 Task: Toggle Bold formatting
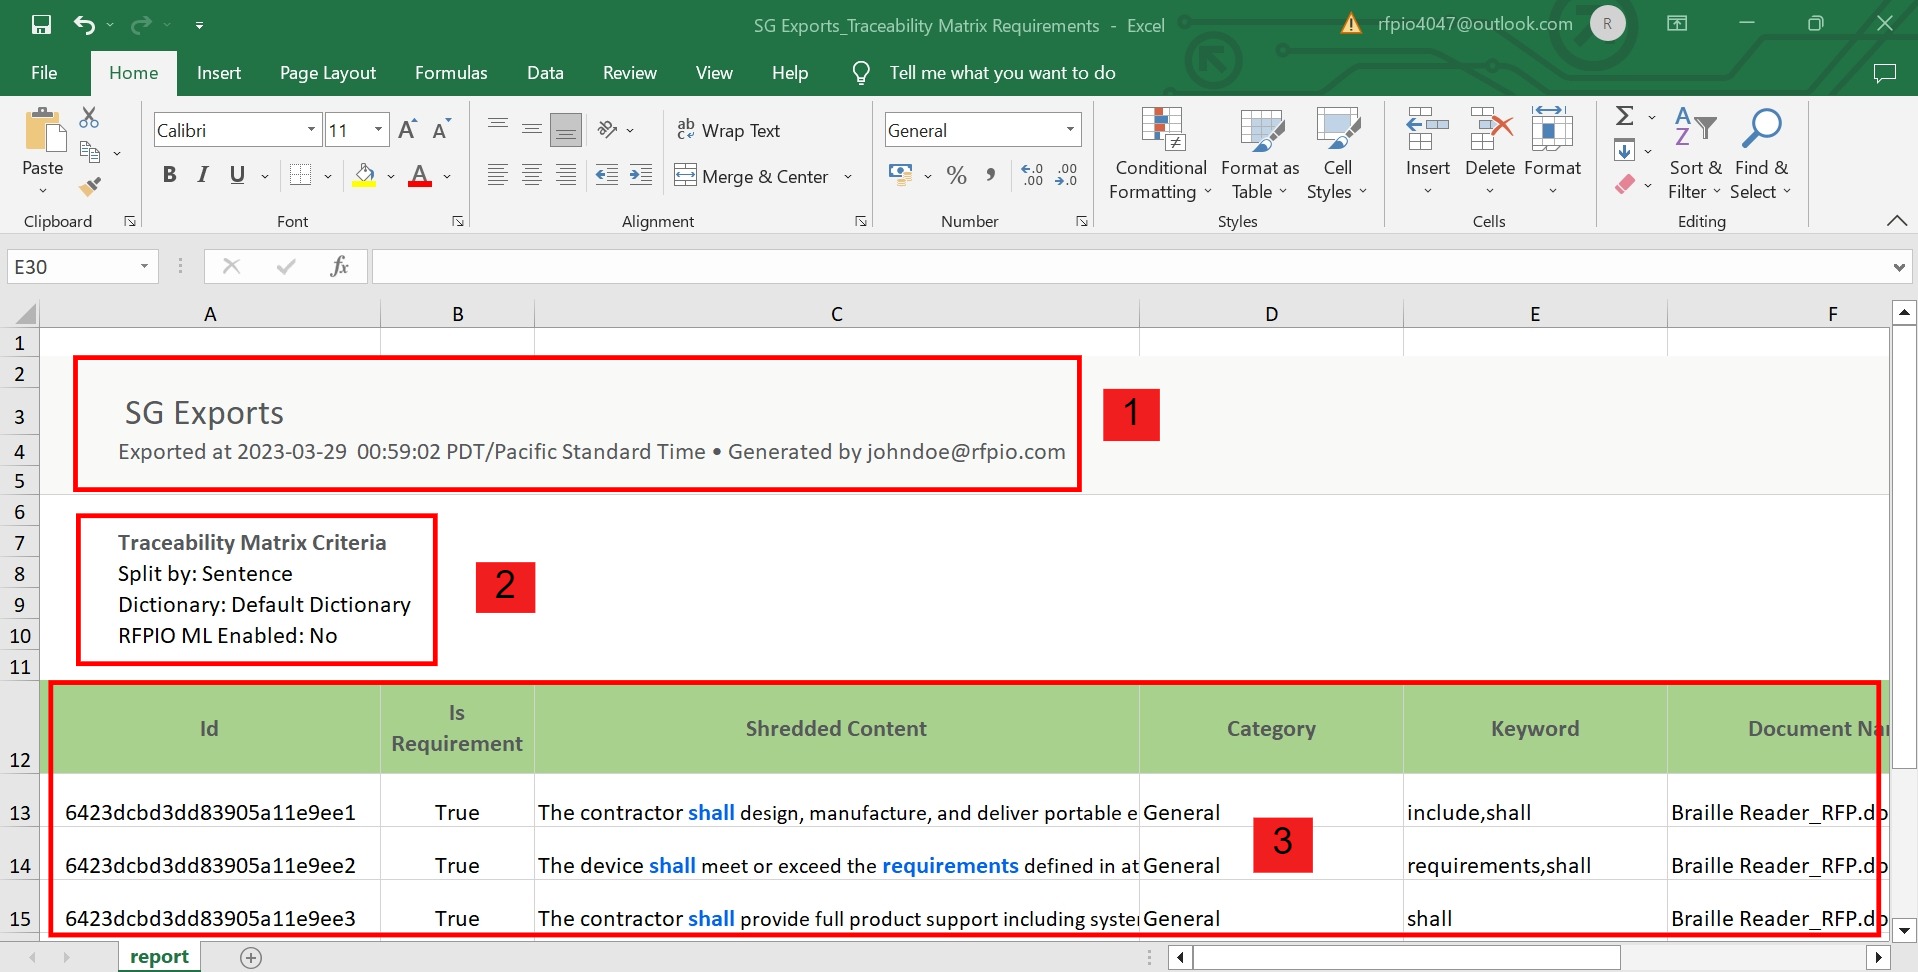pos(170,175)
